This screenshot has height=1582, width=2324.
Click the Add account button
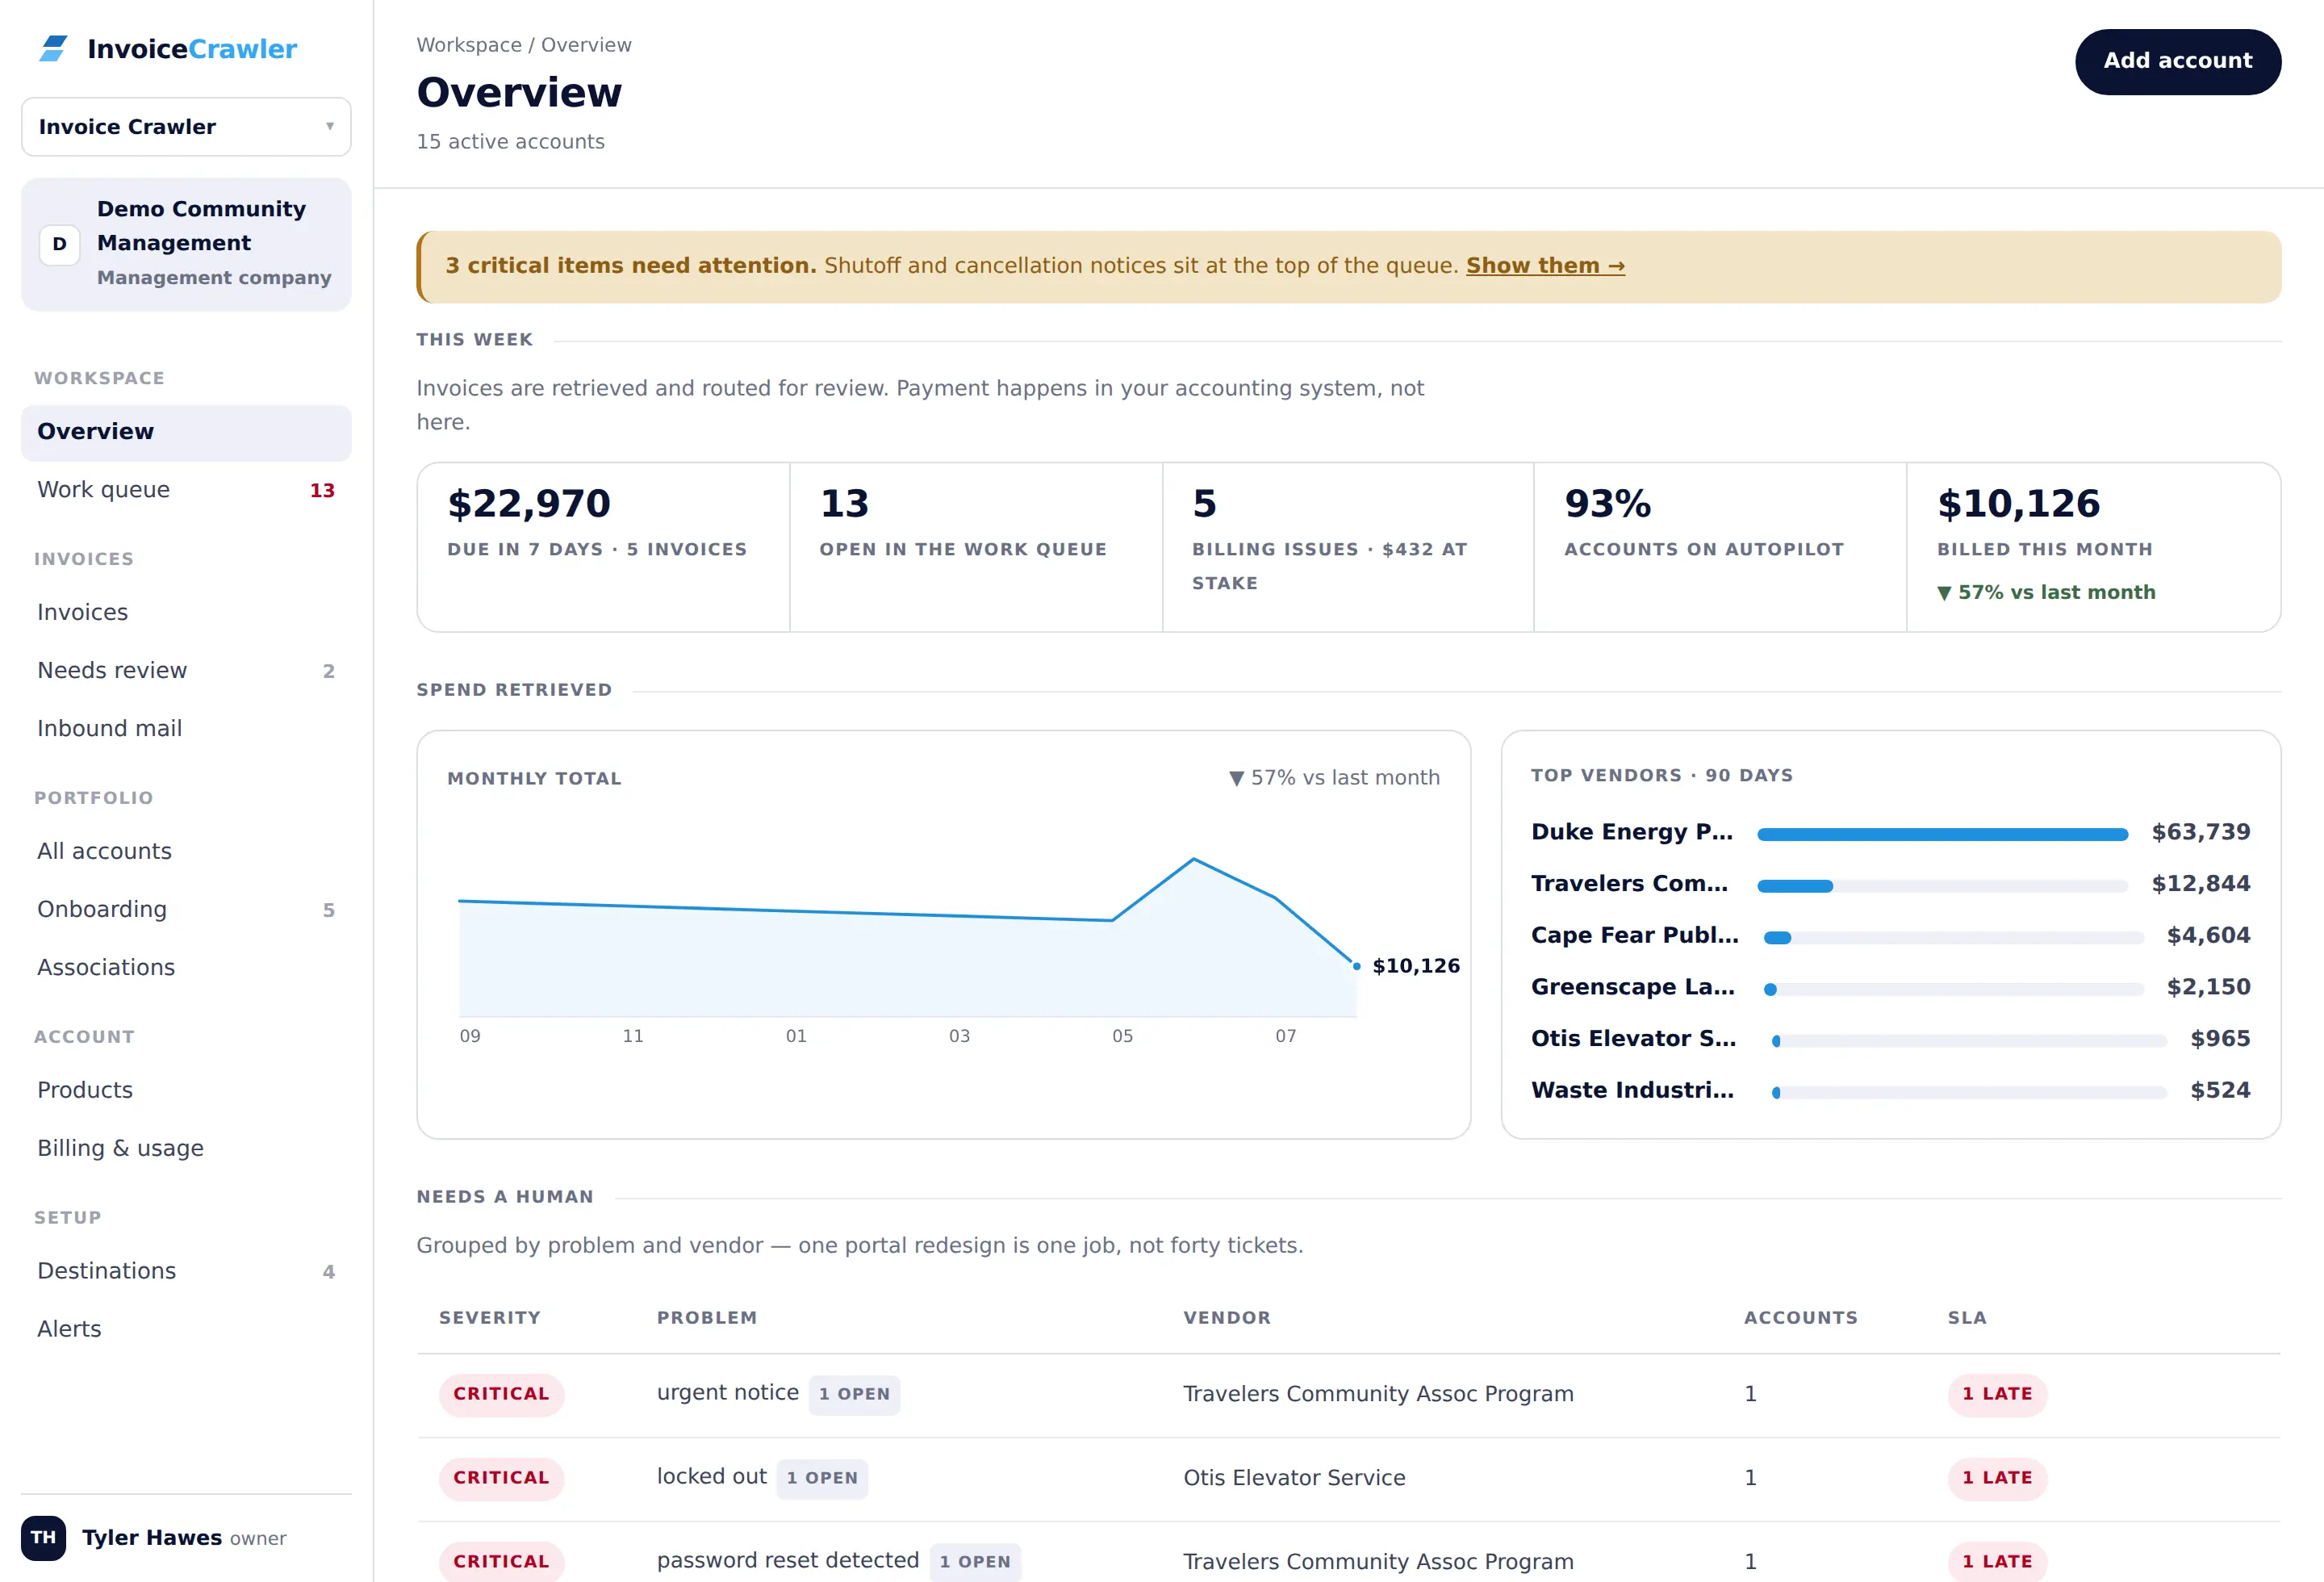click(x=2177, y=61)
